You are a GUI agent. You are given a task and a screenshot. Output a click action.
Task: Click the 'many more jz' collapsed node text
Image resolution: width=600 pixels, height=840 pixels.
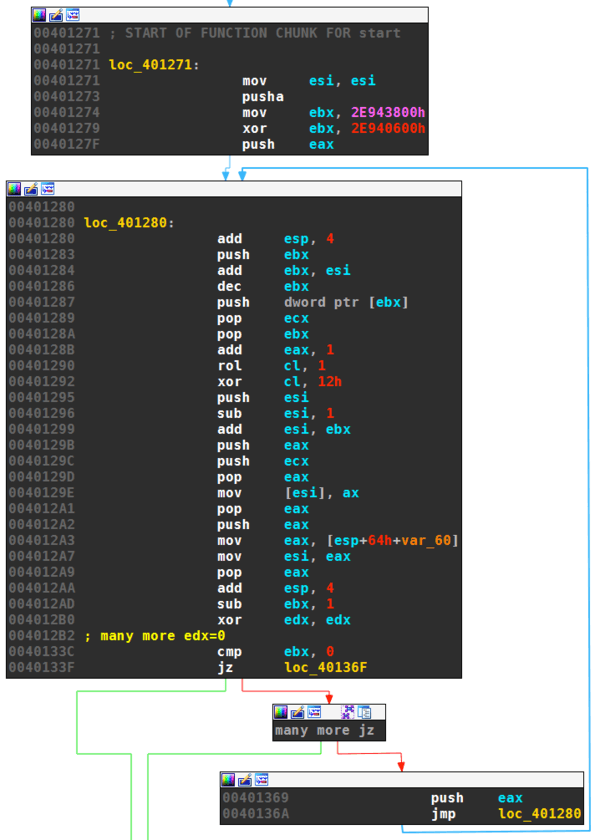[325, 731]
